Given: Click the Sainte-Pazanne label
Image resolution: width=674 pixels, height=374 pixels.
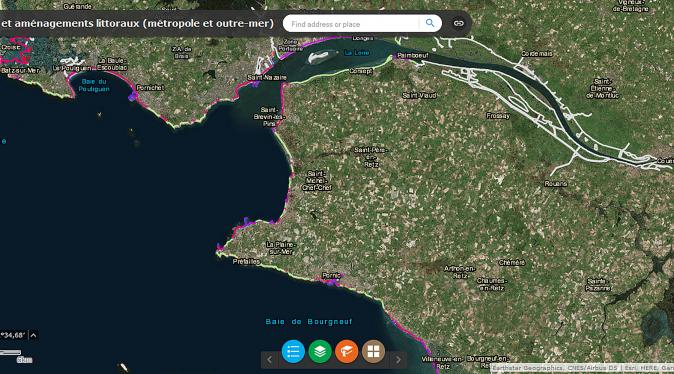Looking at the screenshot, I should (x=598, y=285).
